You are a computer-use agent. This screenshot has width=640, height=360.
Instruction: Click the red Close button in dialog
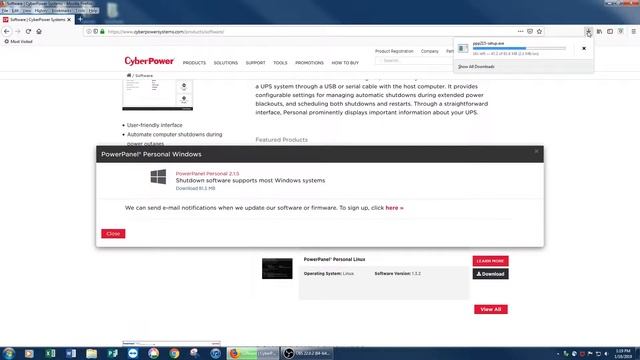(x=113, y=233)
